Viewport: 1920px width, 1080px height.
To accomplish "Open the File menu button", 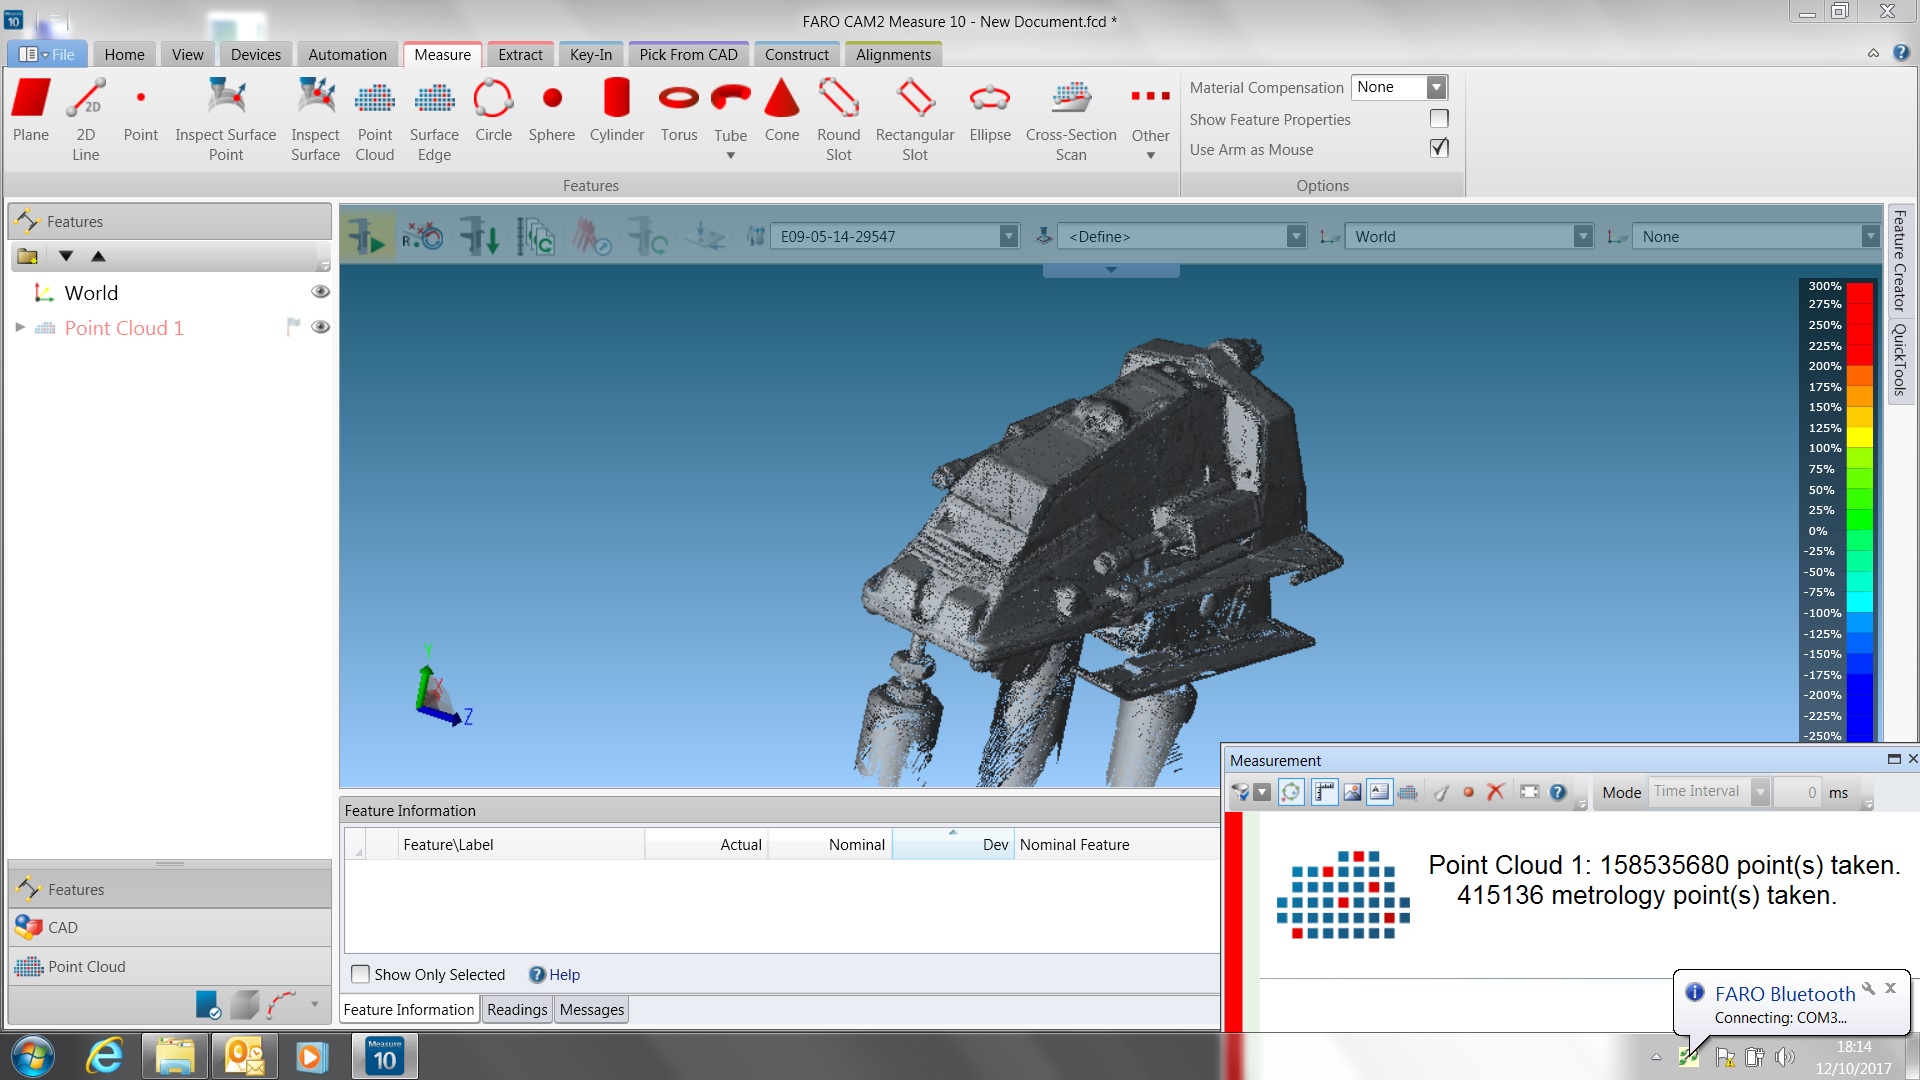I will tap(48, 55).
